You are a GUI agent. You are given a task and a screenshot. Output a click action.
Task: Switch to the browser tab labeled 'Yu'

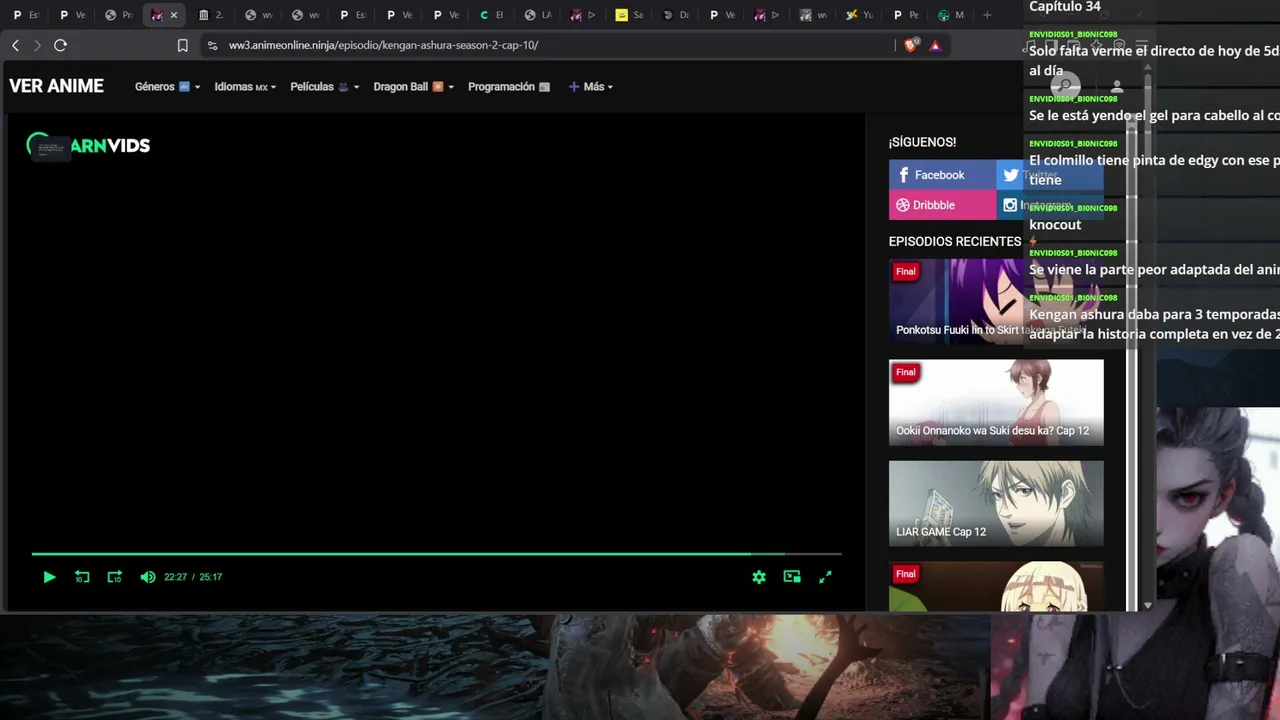point(860,15)
